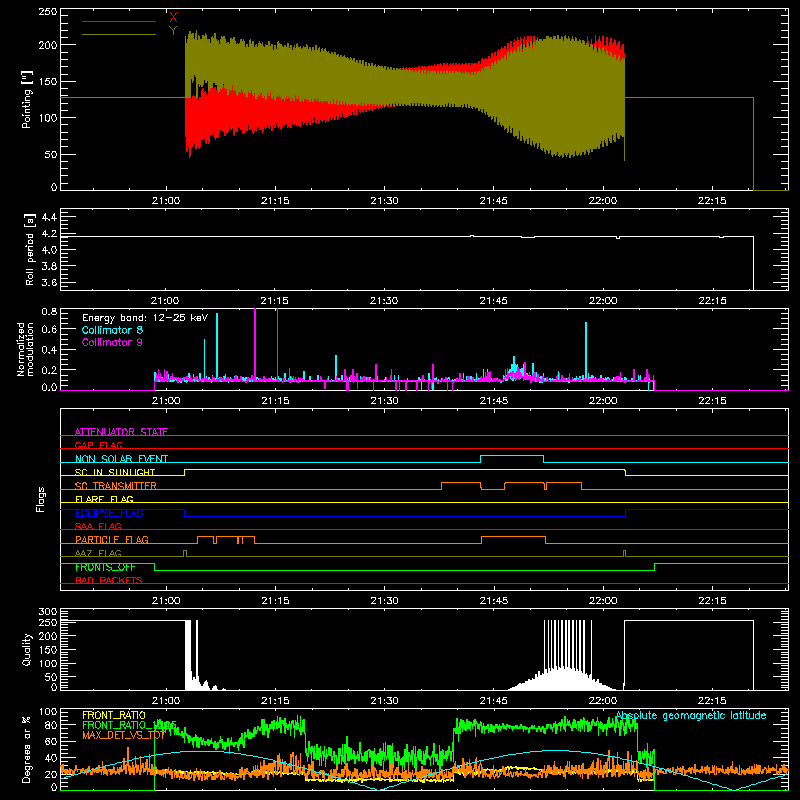The image size is (800, 800).
Task: Click the FLARE_FLAG label
Action: pyautogui.click(x=104, y=499)
